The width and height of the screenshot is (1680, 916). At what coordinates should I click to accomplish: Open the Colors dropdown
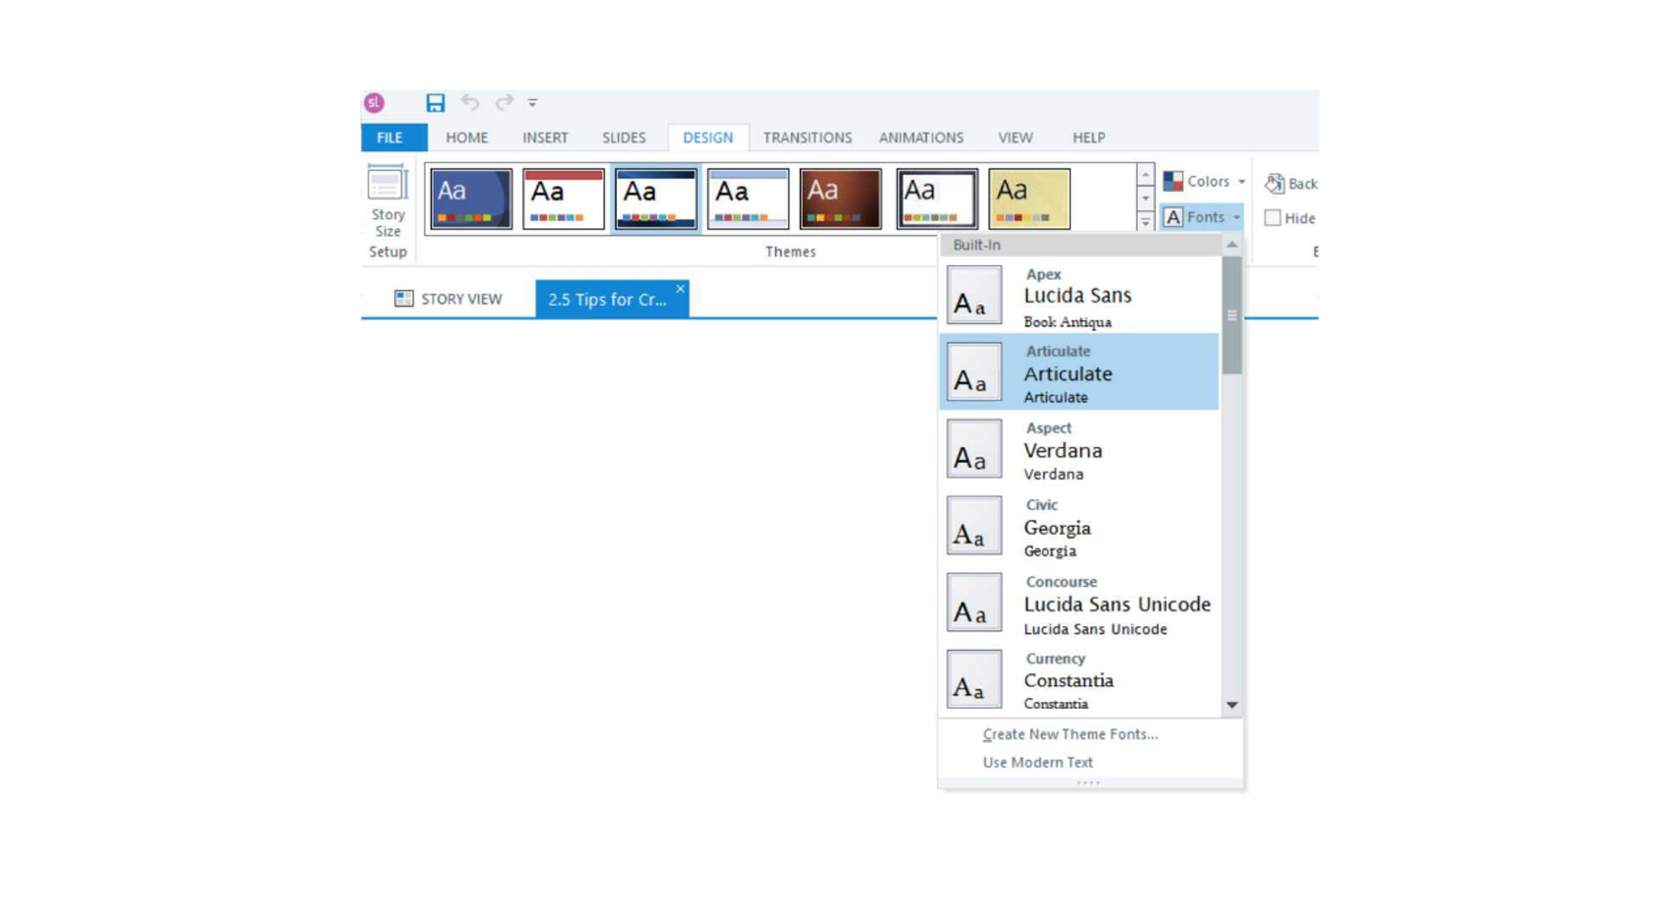pos(1204,181)
